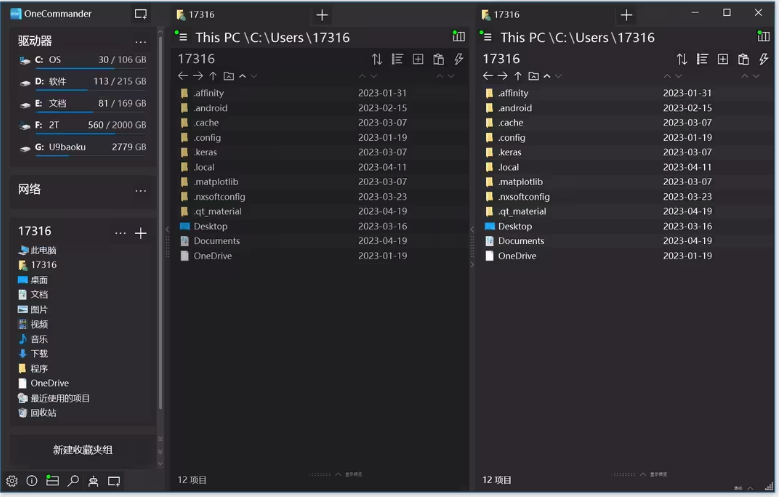
Task: Open 下载 in the favorites list
Action: point(33,354)
